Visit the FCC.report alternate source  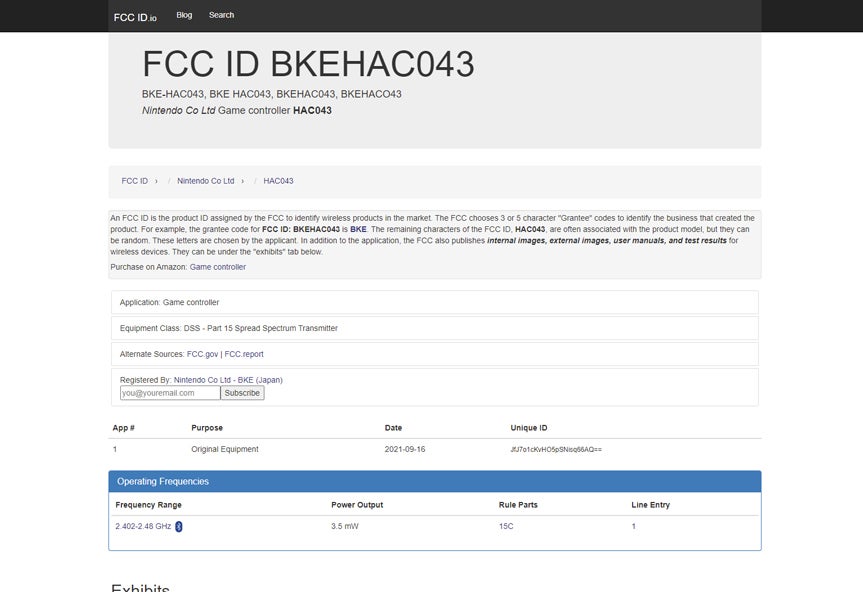244,354
